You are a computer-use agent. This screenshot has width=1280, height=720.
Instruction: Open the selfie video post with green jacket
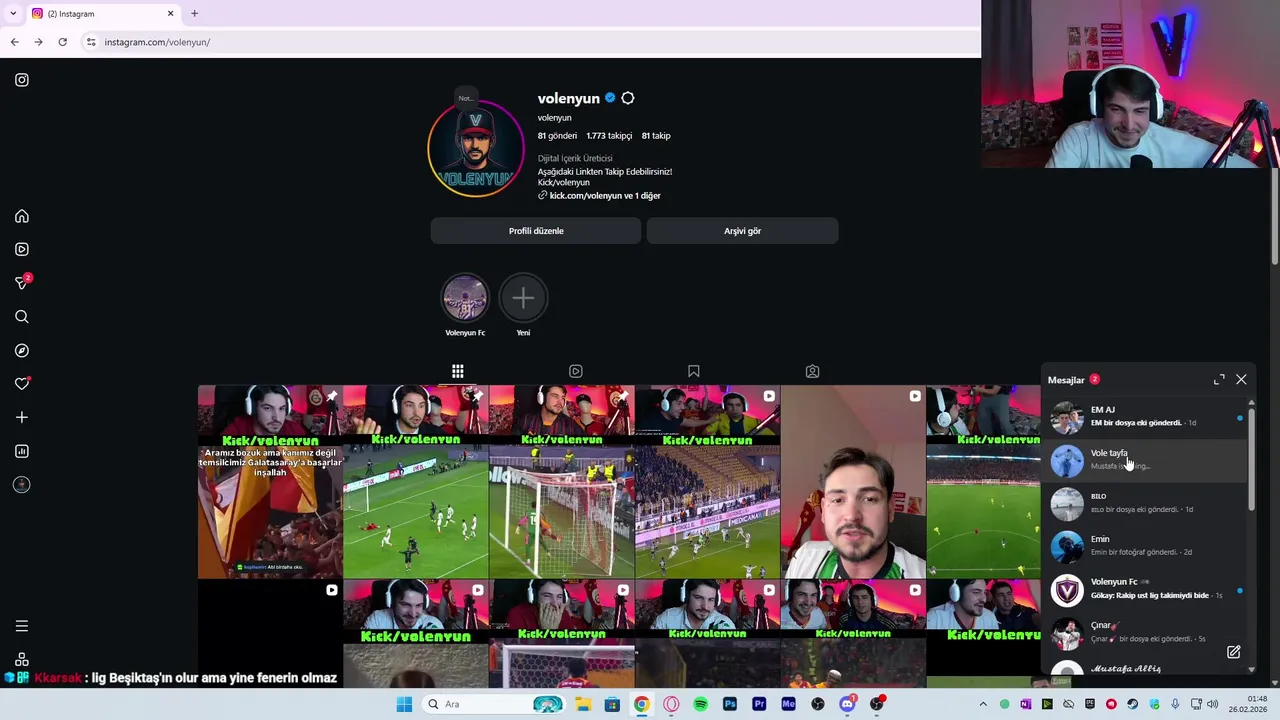(853, 482)
